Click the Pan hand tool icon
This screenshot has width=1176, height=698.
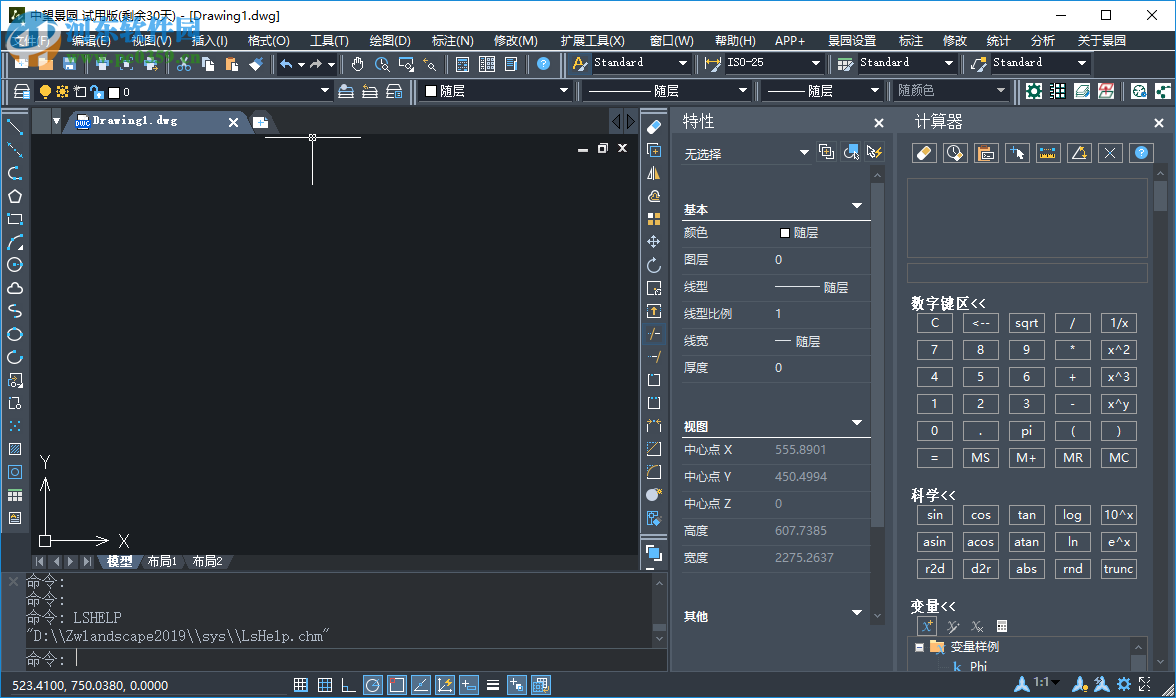(x=358, y=64)
